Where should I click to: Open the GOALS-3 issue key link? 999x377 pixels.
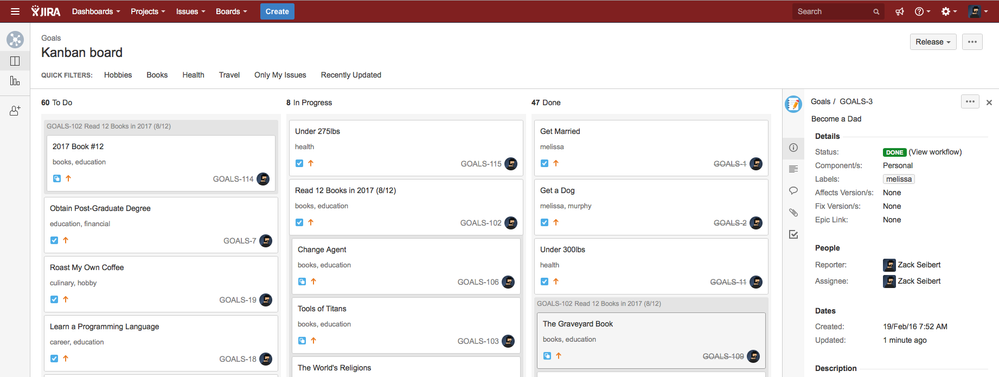point(856,101)
